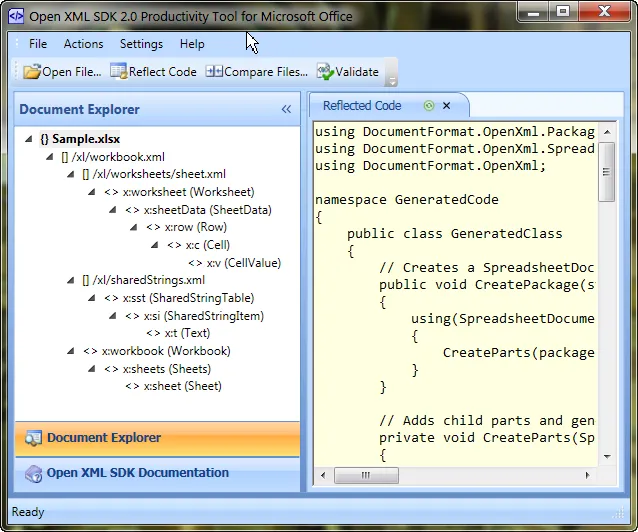Open the File menu
Image resolution: width=638 pixels, height=532 pixels.
38,44
